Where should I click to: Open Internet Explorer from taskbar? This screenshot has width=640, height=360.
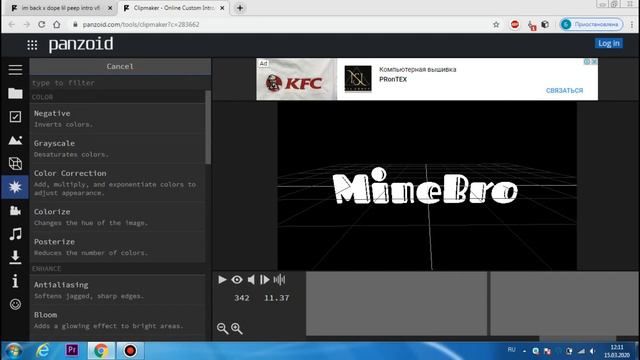point(42,351)
